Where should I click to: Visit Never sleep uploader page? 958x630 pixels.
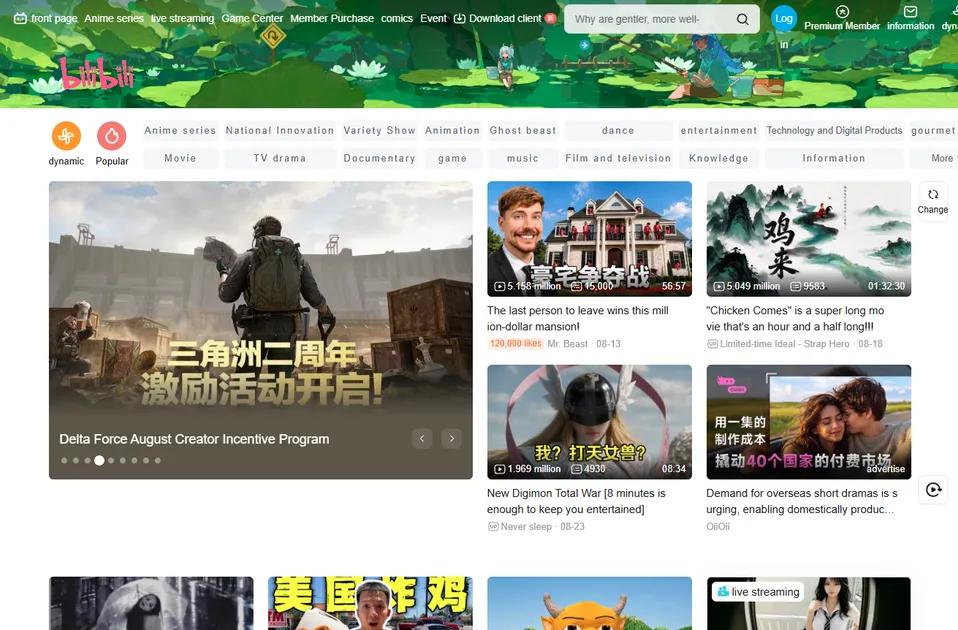[x=526, y=526]
